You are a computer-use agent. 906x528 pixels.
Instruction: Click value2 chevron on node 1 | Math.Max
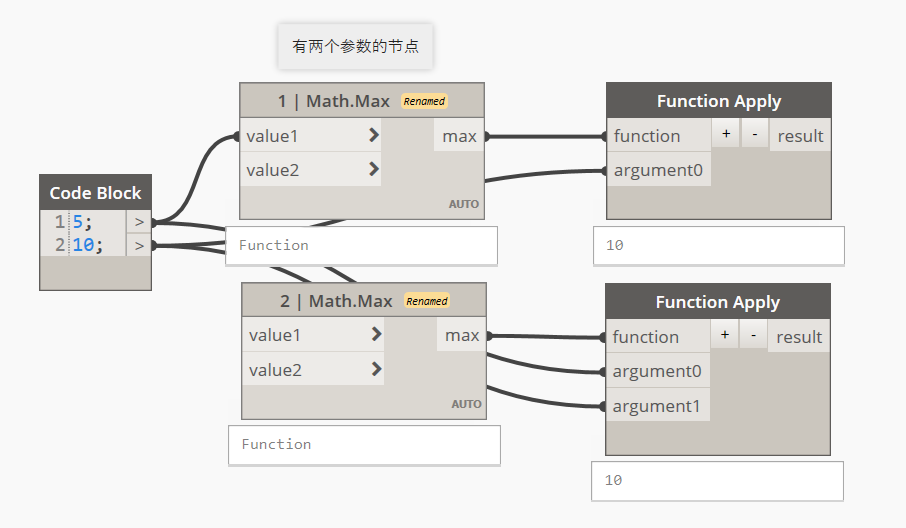(373, 169)
